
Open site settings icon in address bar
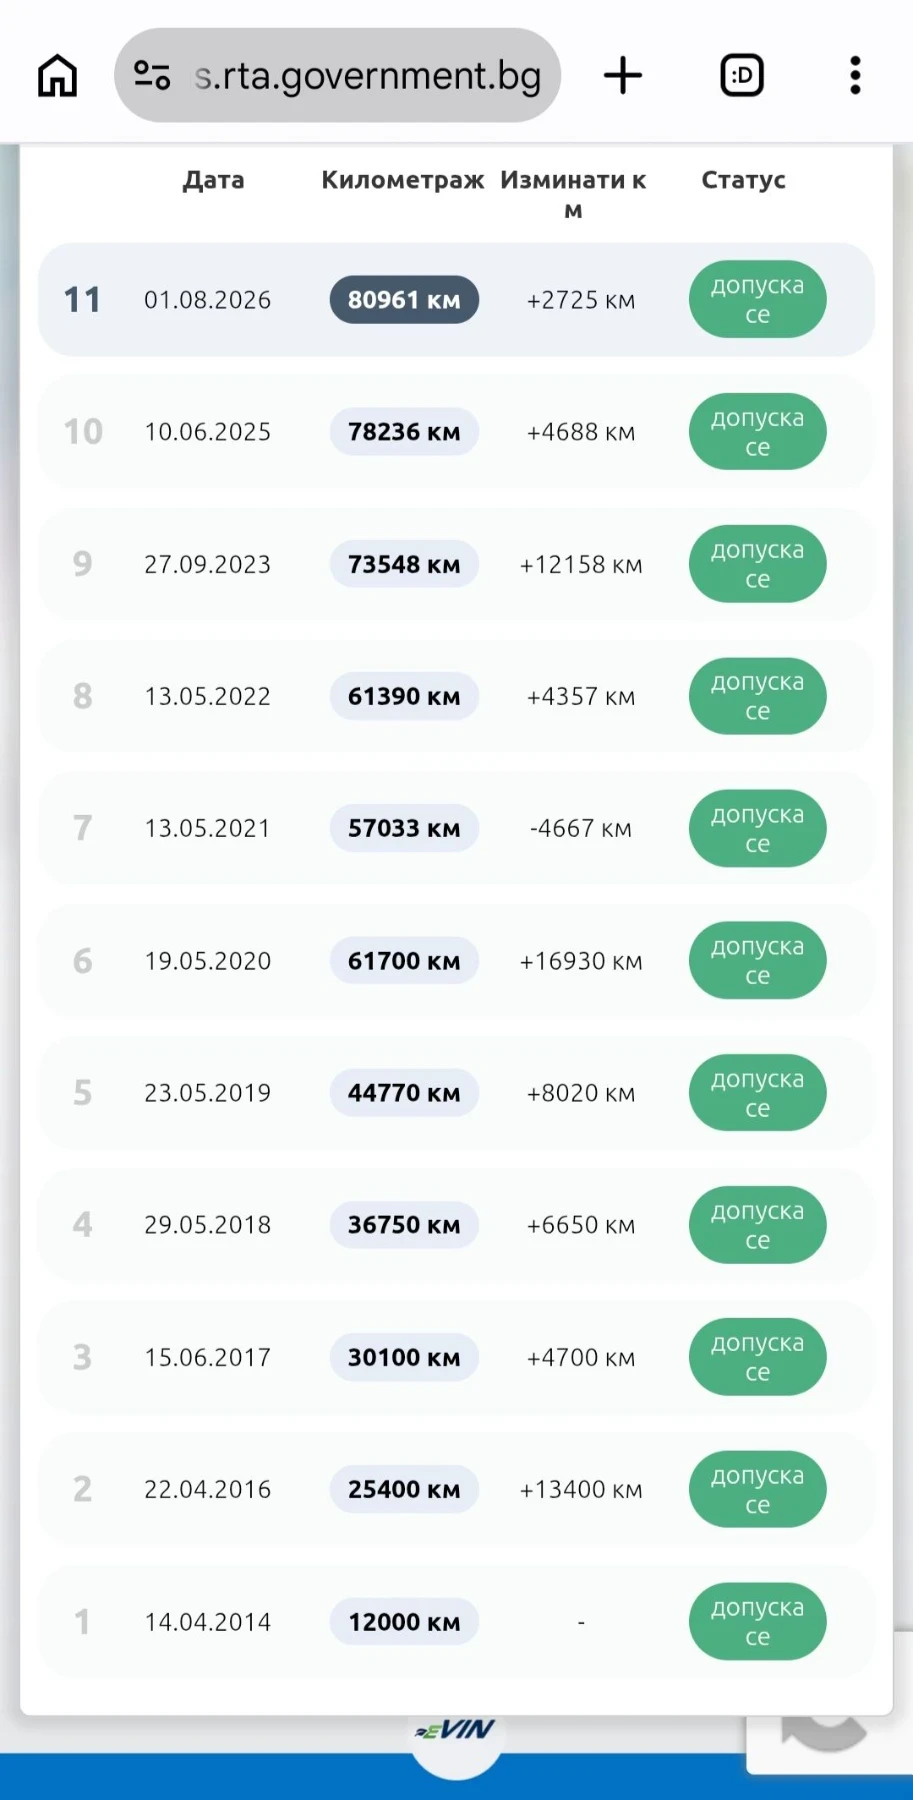pos(152,75)
